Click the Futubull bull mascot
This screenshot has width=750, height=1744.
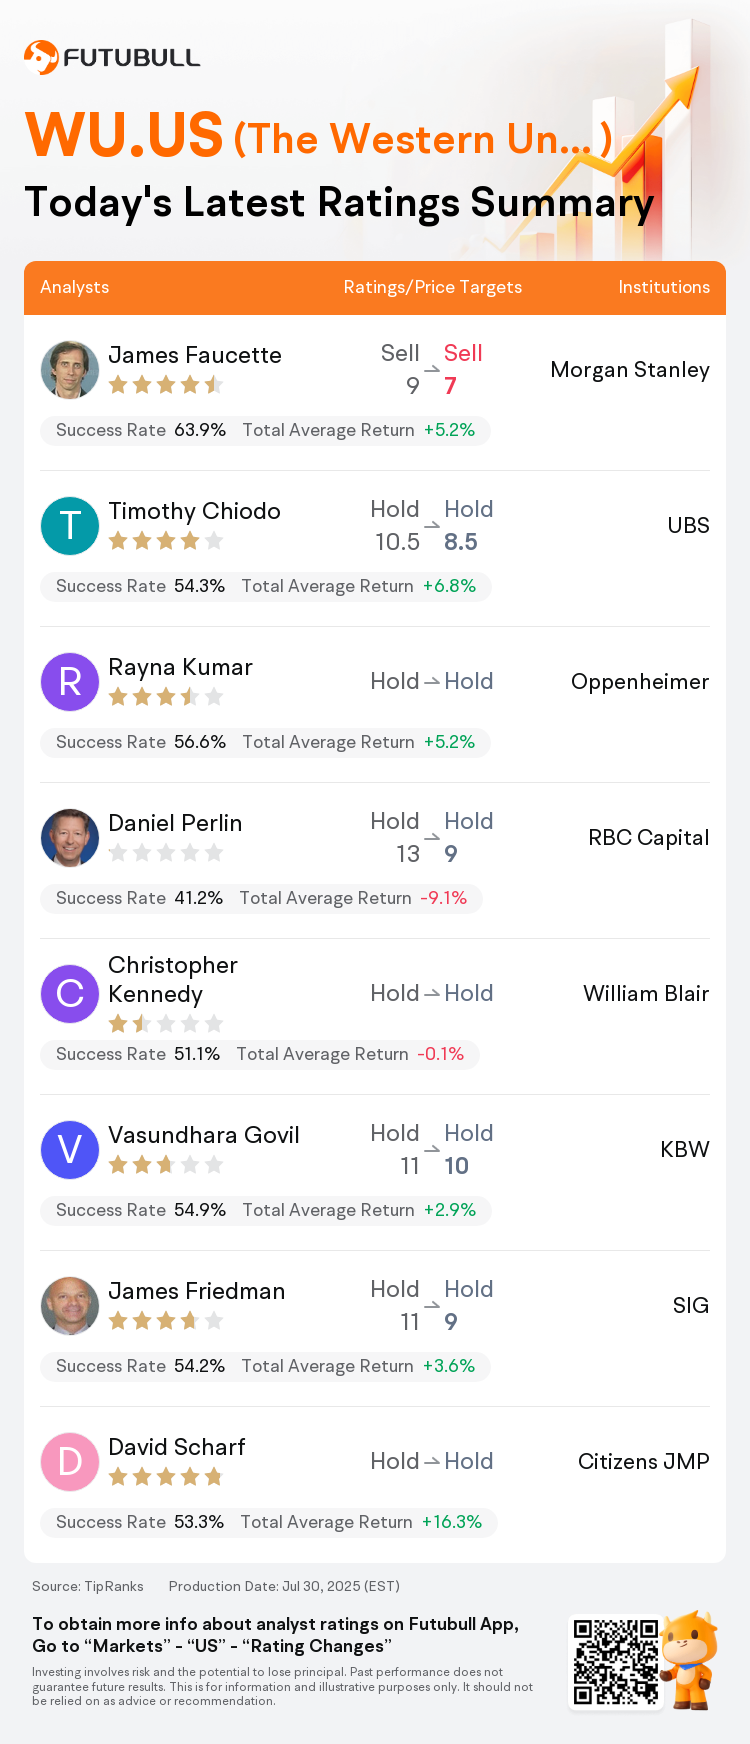click(691, 1659)
